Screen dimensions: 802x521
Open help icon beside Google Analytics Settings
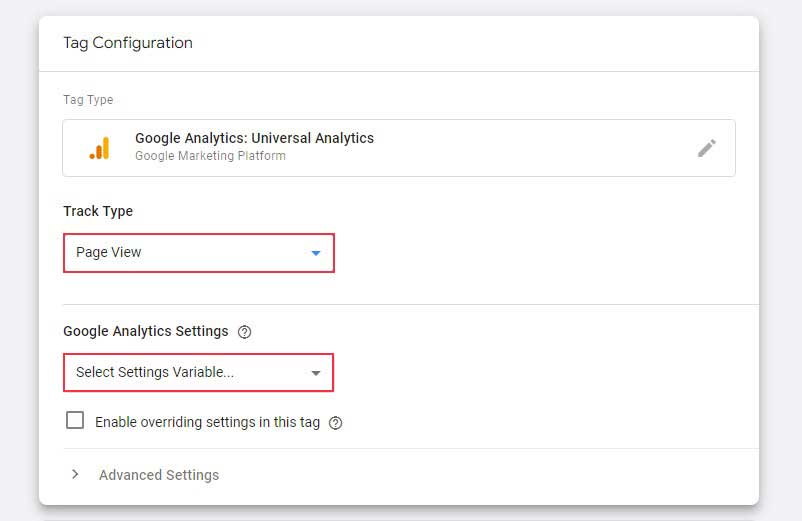[x=245, y=332]
